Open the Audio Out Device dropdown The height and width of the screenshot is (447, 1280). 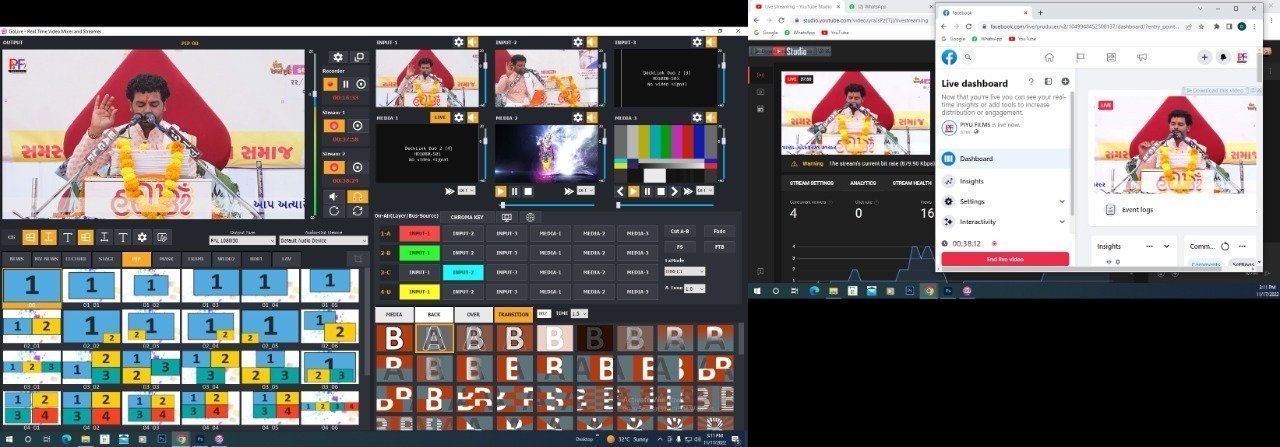317,240
